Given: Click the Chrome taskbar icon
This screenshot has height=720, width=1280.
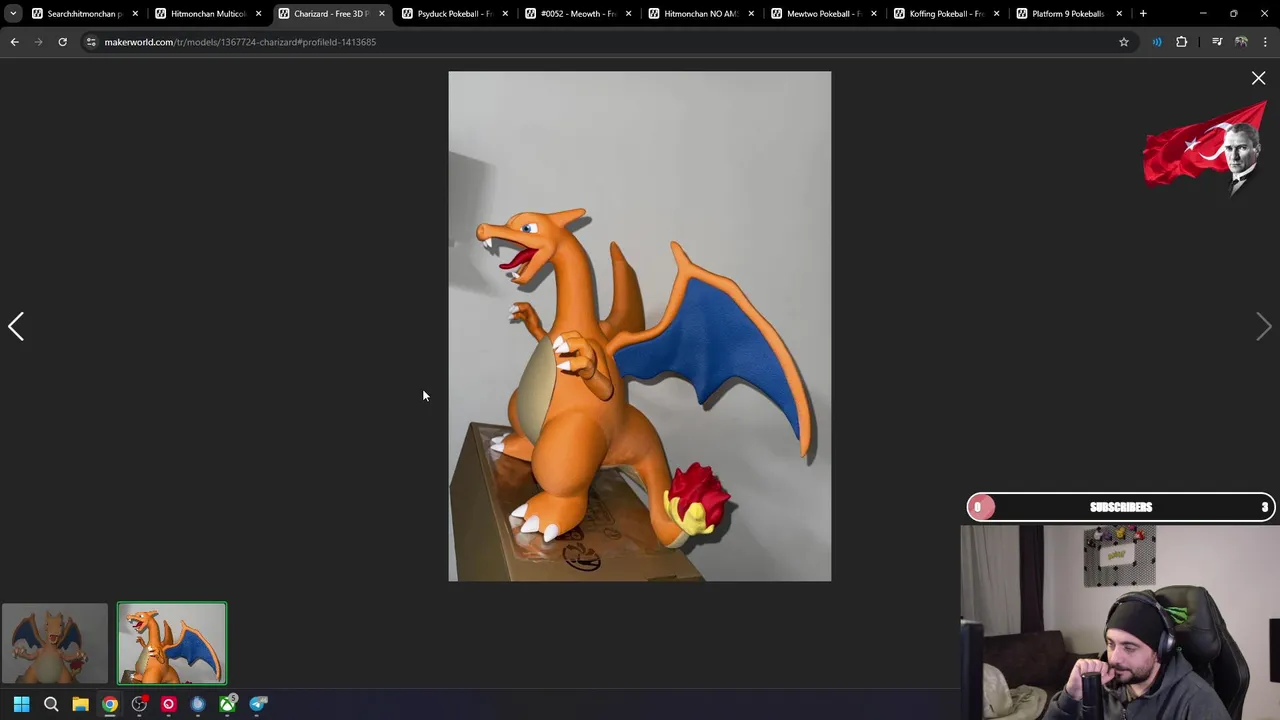Looking at the screenshot, I should pos(110,704).
